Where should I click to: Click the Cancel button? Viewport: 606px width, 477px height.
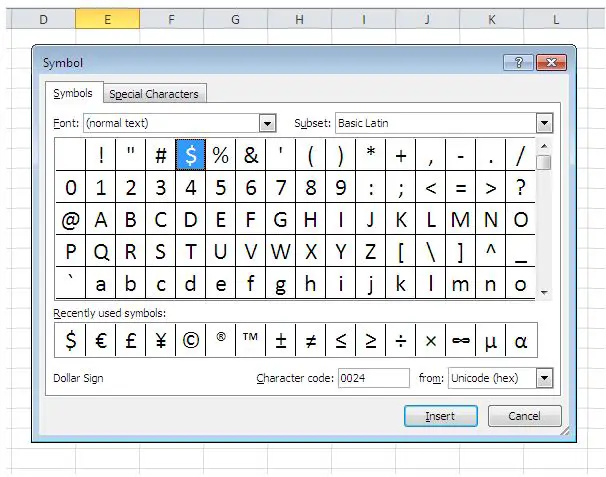(x=524, y=416)
